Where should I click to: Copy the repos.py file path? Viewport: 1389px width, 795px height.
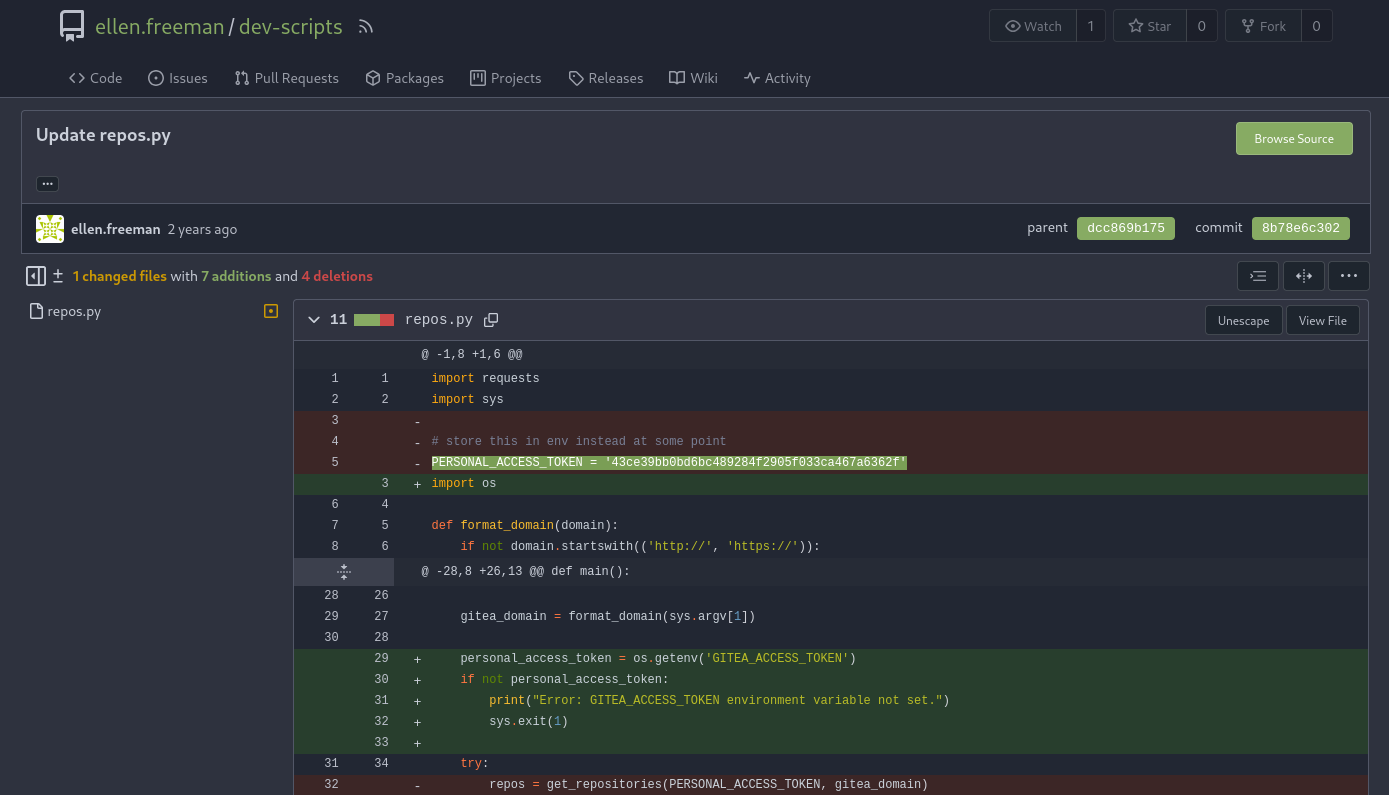point(491,320)
